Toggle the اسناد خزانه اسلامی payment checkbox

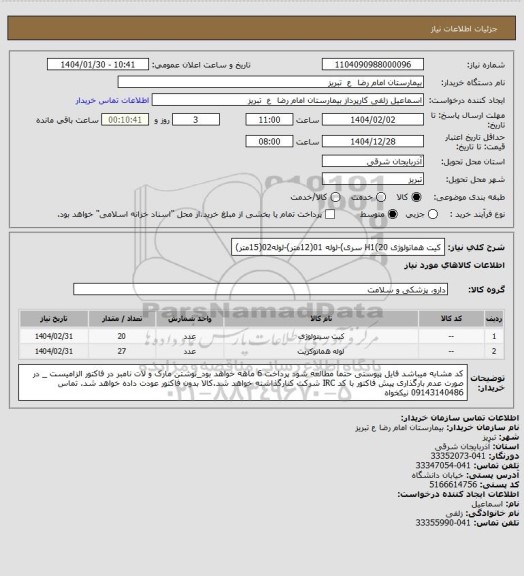pos(330,214)
